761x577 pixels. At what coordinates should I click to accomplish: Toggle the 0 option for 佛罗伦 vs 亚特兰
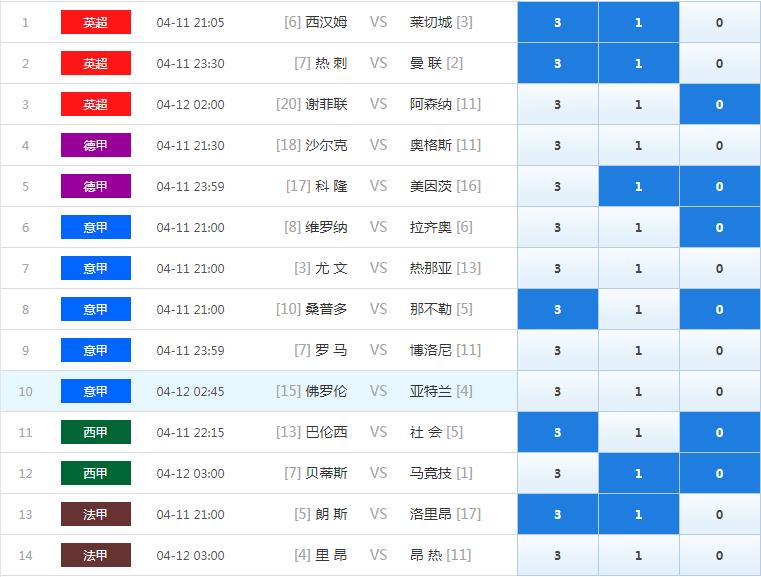pyautogui.click(x=720, y=391)
